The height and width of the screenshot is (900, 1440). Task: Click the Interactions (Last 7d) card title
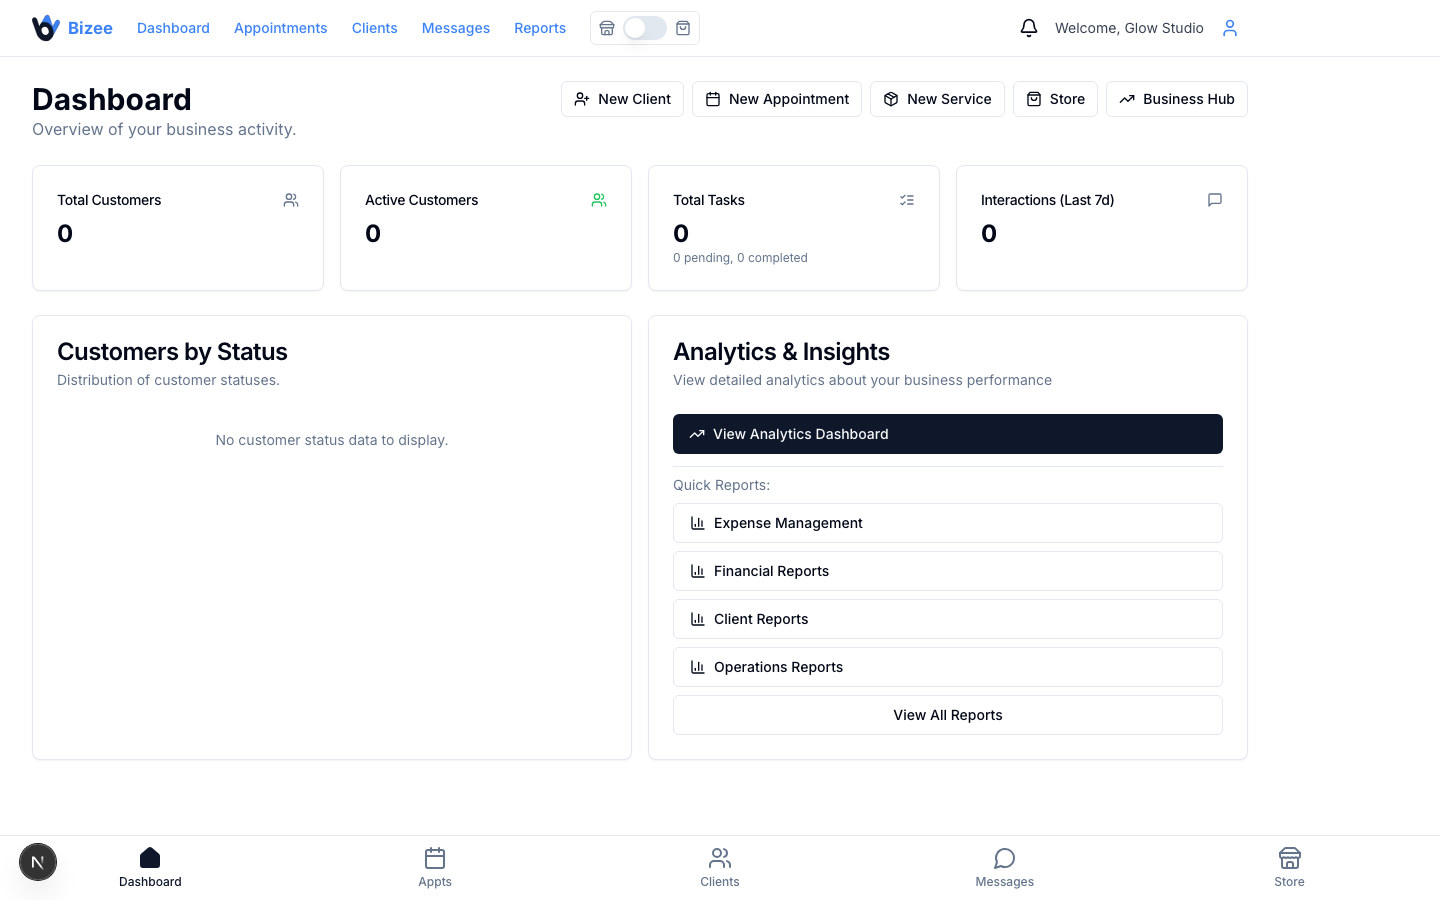coord(1047,200)
